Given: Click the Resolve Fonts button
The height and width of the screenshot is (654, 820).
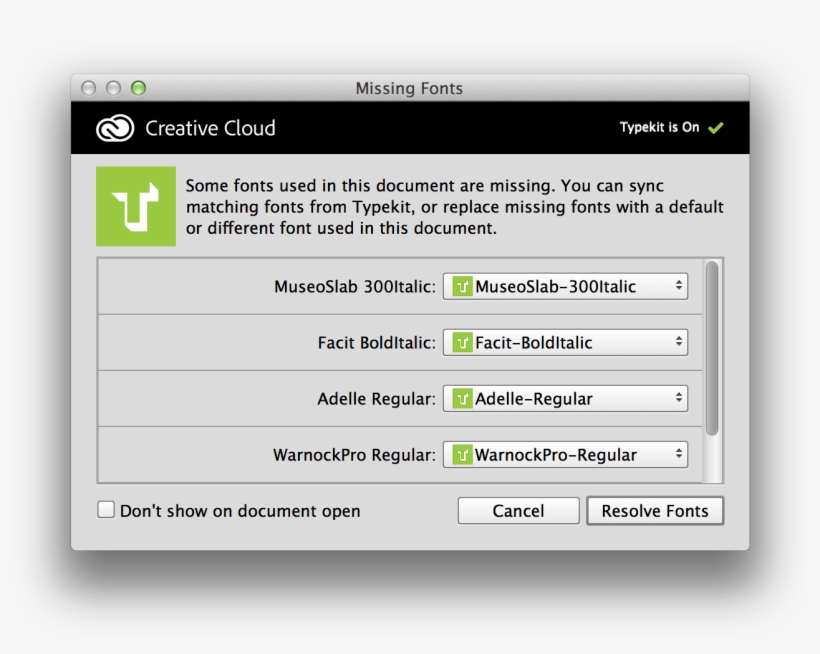Looking at the screenshot, I should pyautogui.click(x=656, y=510).
